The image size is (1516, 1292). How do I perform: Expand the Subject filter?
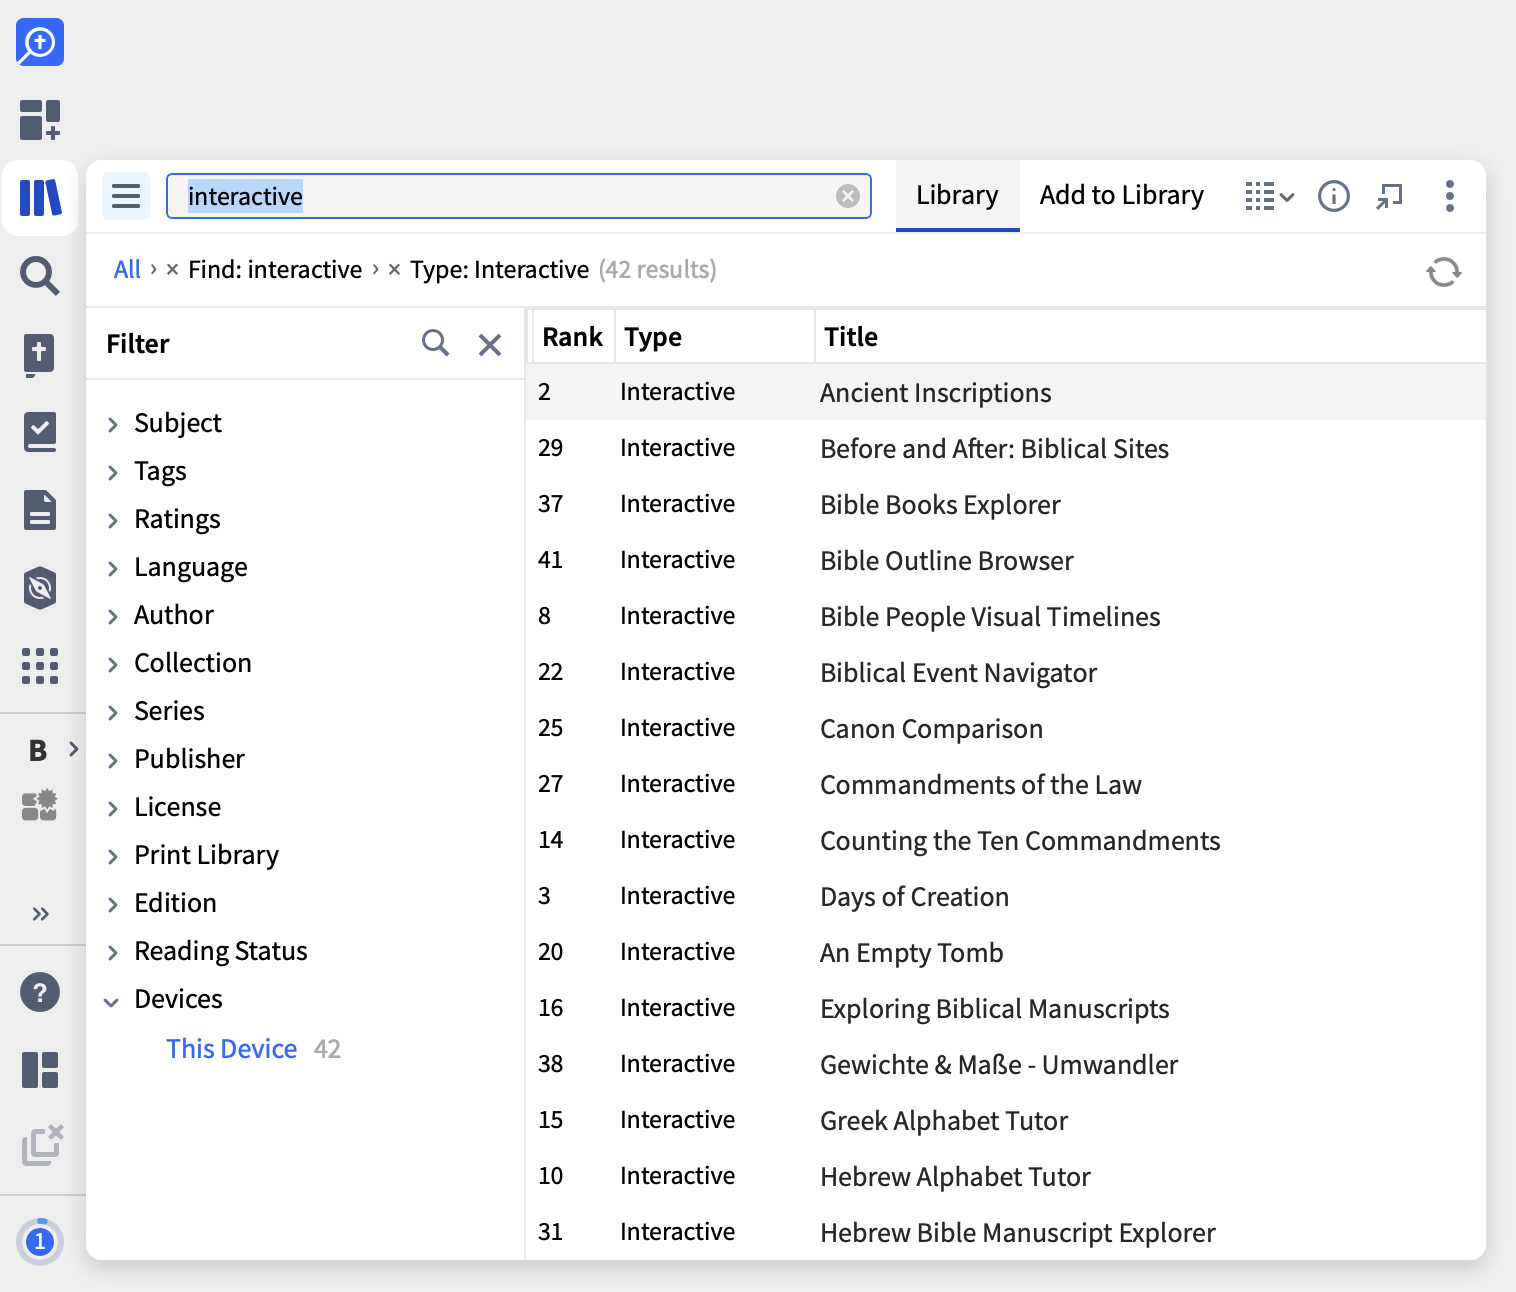click(x=112, y=424)
